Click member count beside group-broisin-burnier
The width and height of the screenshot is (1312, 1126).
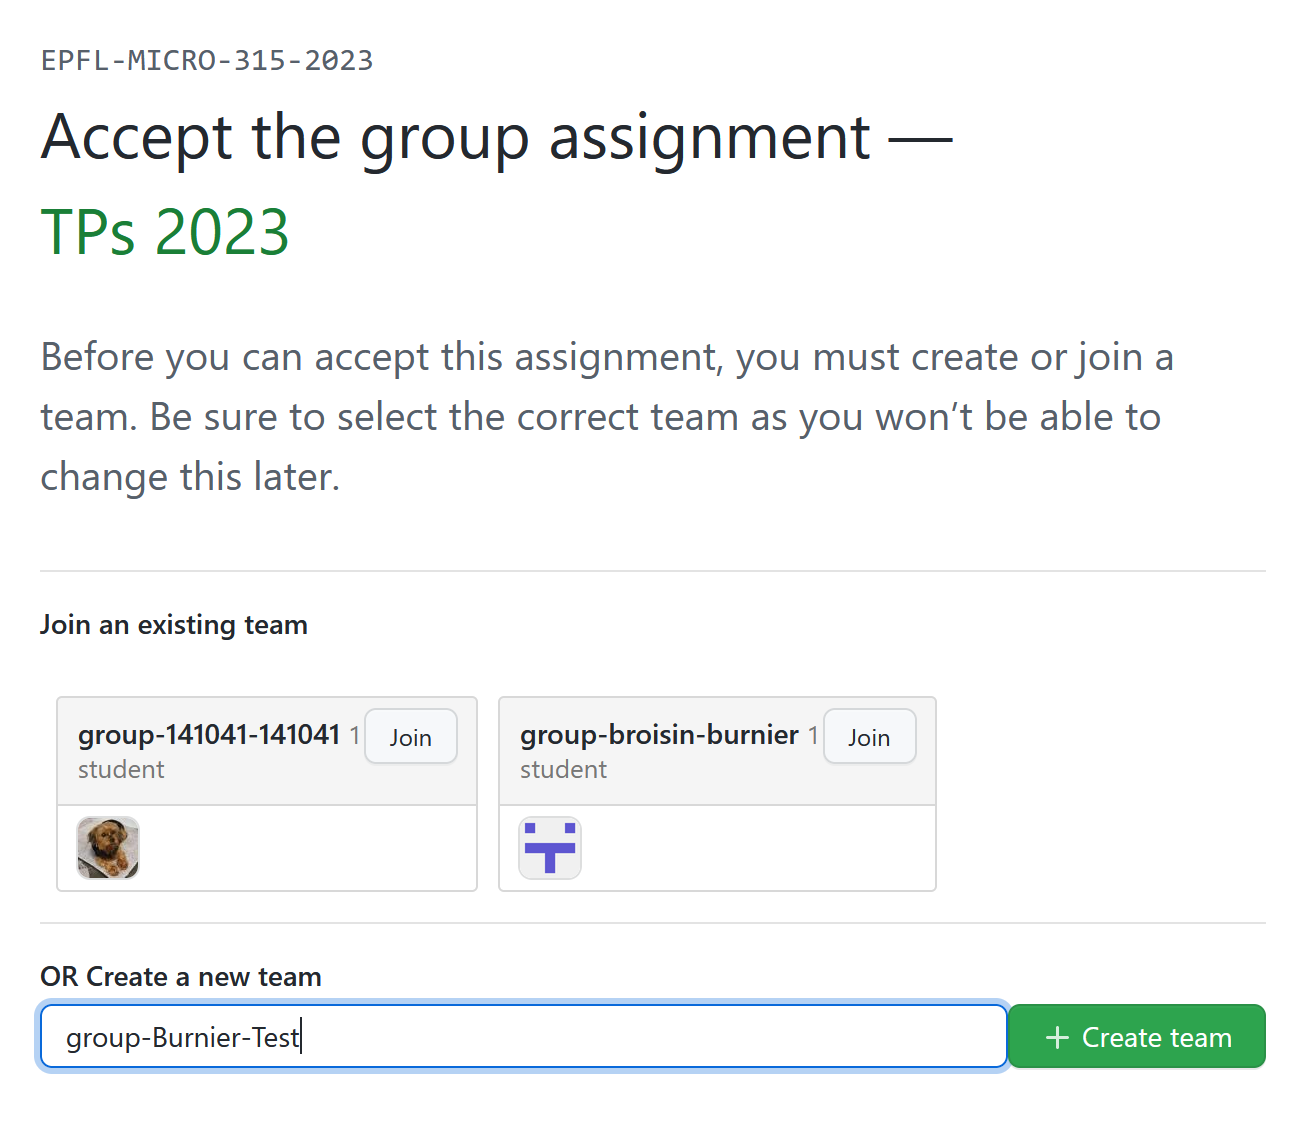coord(813,736)
